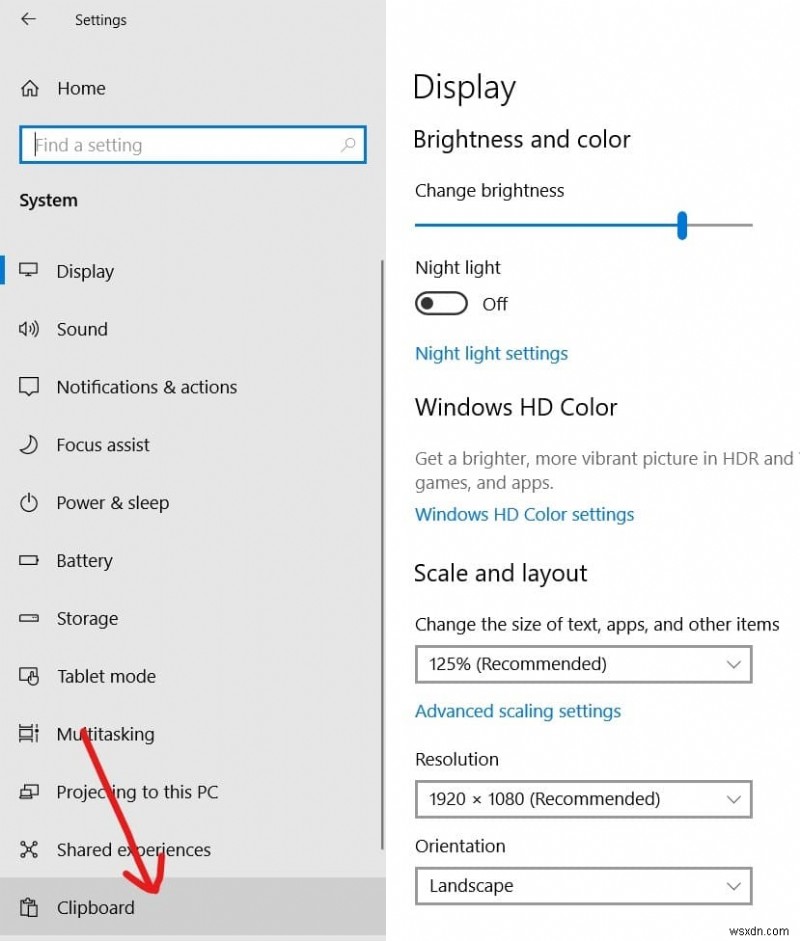Open the Clipboard settings page
800x941 pixels.
click(96, 908)
